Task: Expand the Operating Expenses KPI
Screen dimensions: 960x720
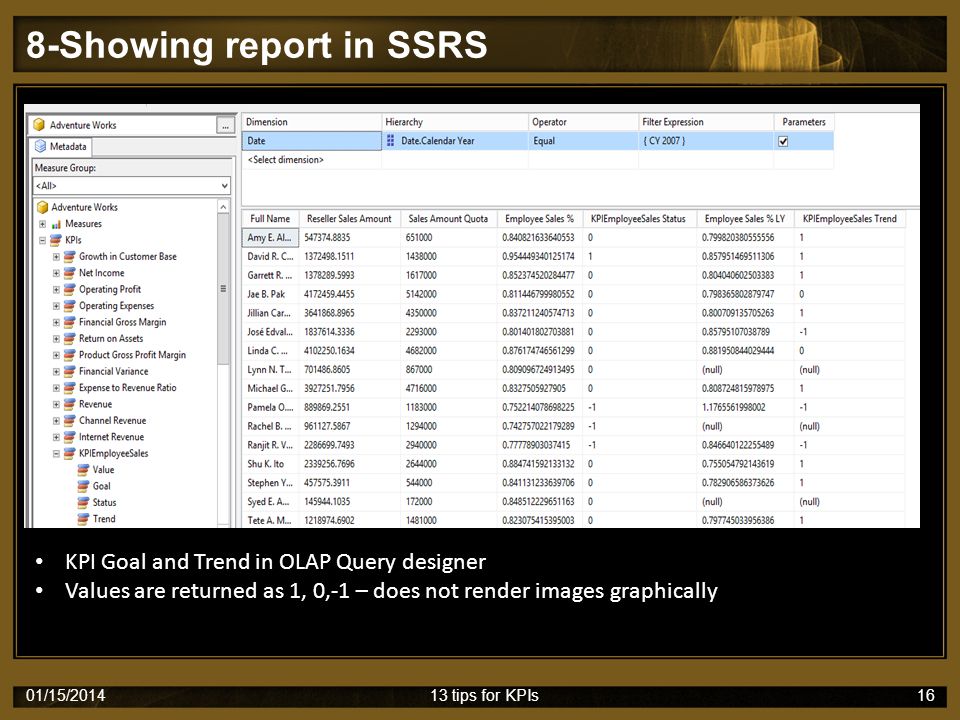Action: 56,306
